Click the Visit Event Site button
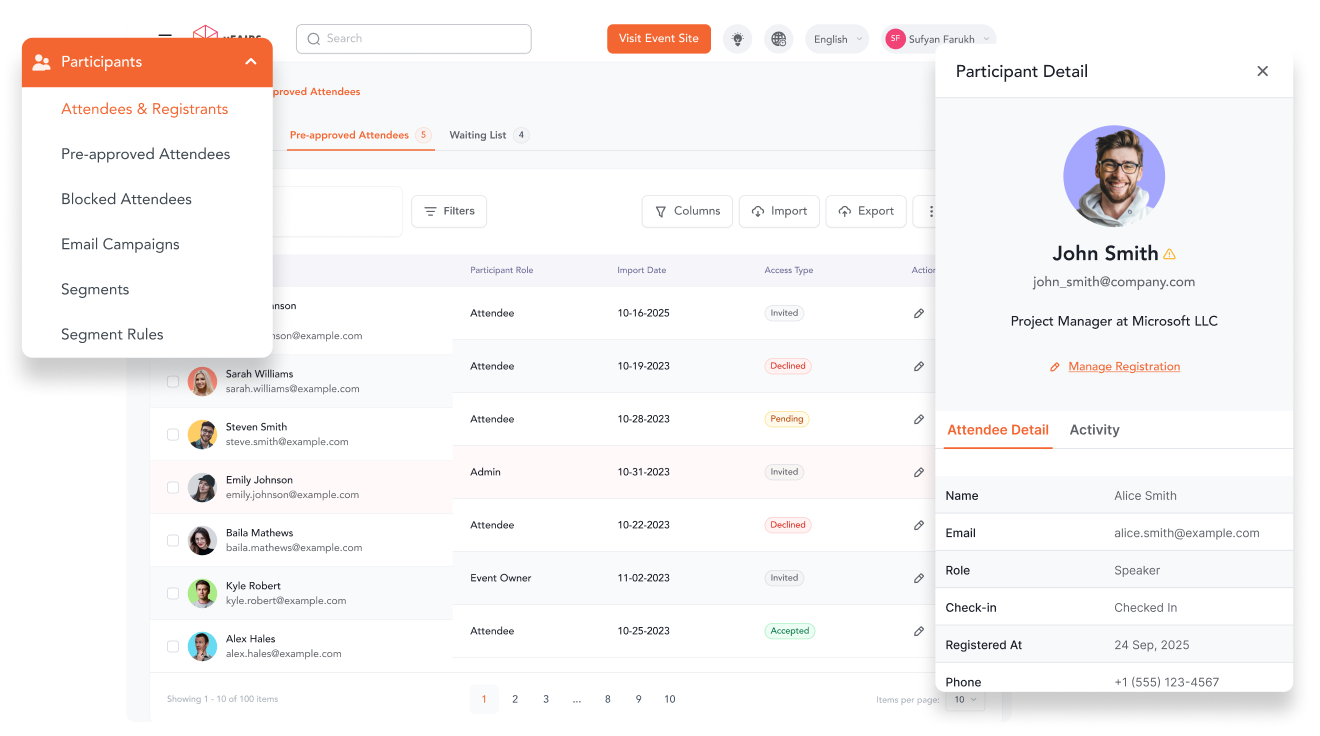Screen dimensions: 1320x736 [659, 39]
